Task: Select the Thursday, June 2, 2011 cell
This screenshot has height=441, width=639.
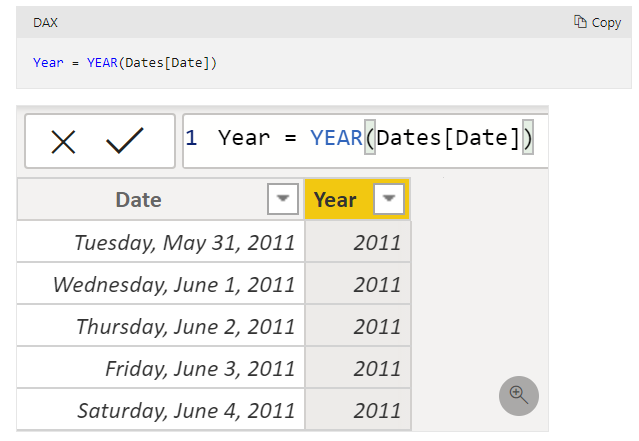Action: [x=161, y=326]
